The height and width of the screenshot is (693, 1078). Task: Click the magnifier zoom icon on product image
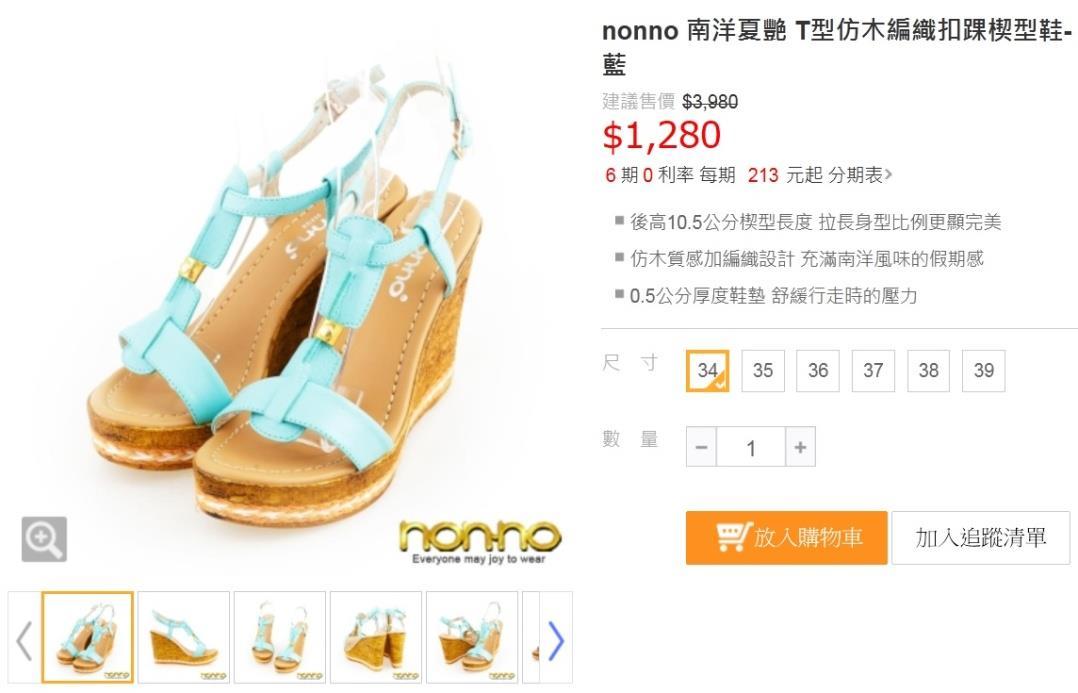pos(44,539)
